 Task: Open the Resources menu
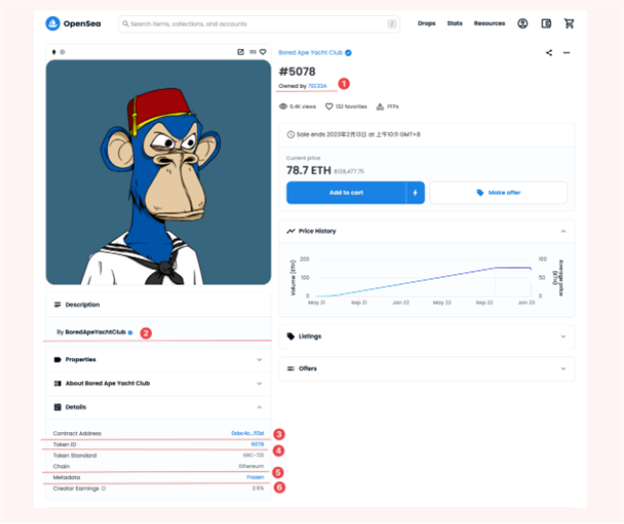tap(489, 23)
